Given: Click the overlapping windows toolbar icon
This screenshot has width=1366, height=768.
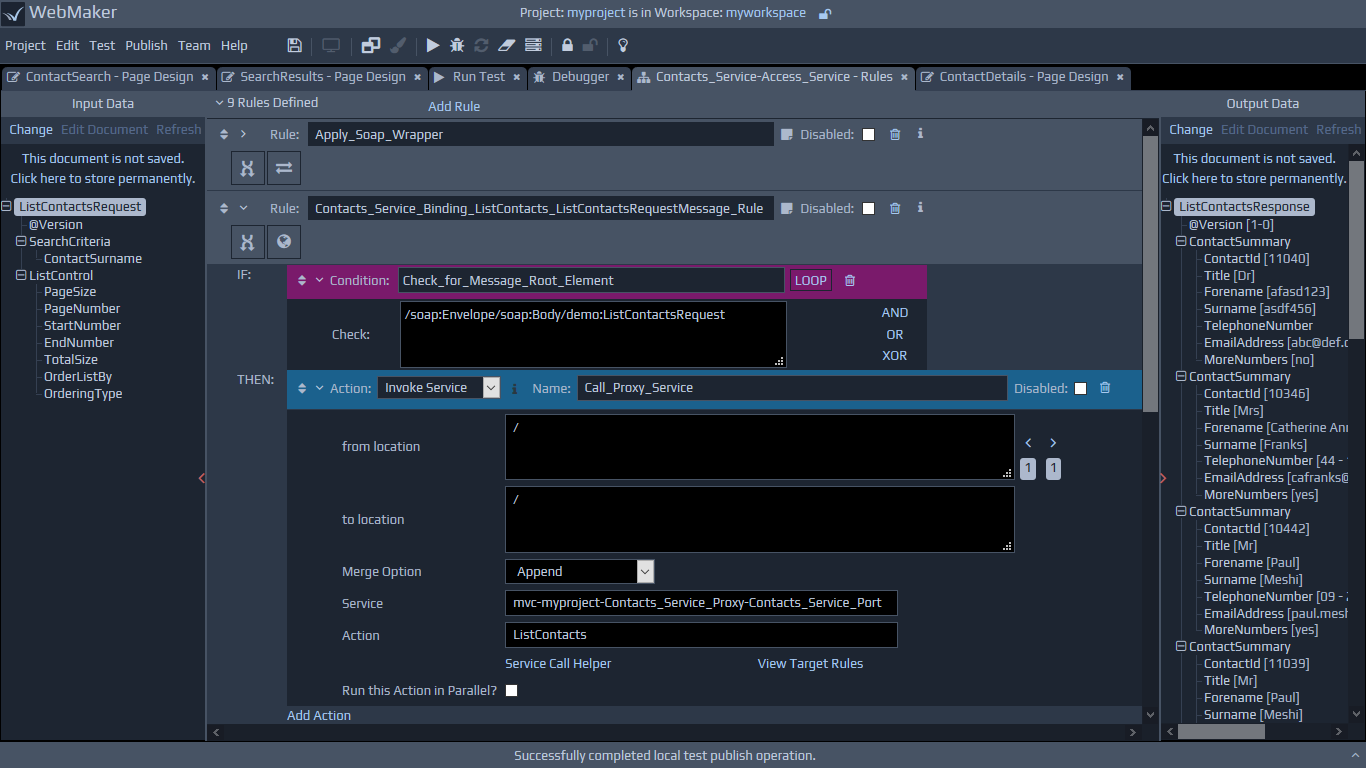Looking at the screenshot, I should click(371, 45).
